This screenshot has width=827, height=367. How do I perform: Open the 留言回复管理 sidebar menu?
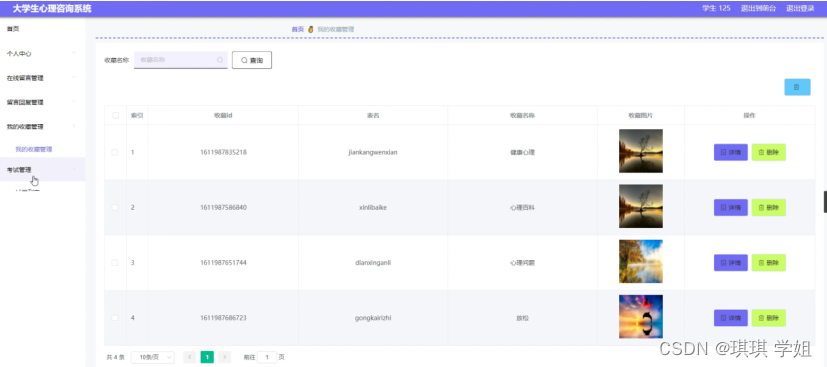coord(43,102)
